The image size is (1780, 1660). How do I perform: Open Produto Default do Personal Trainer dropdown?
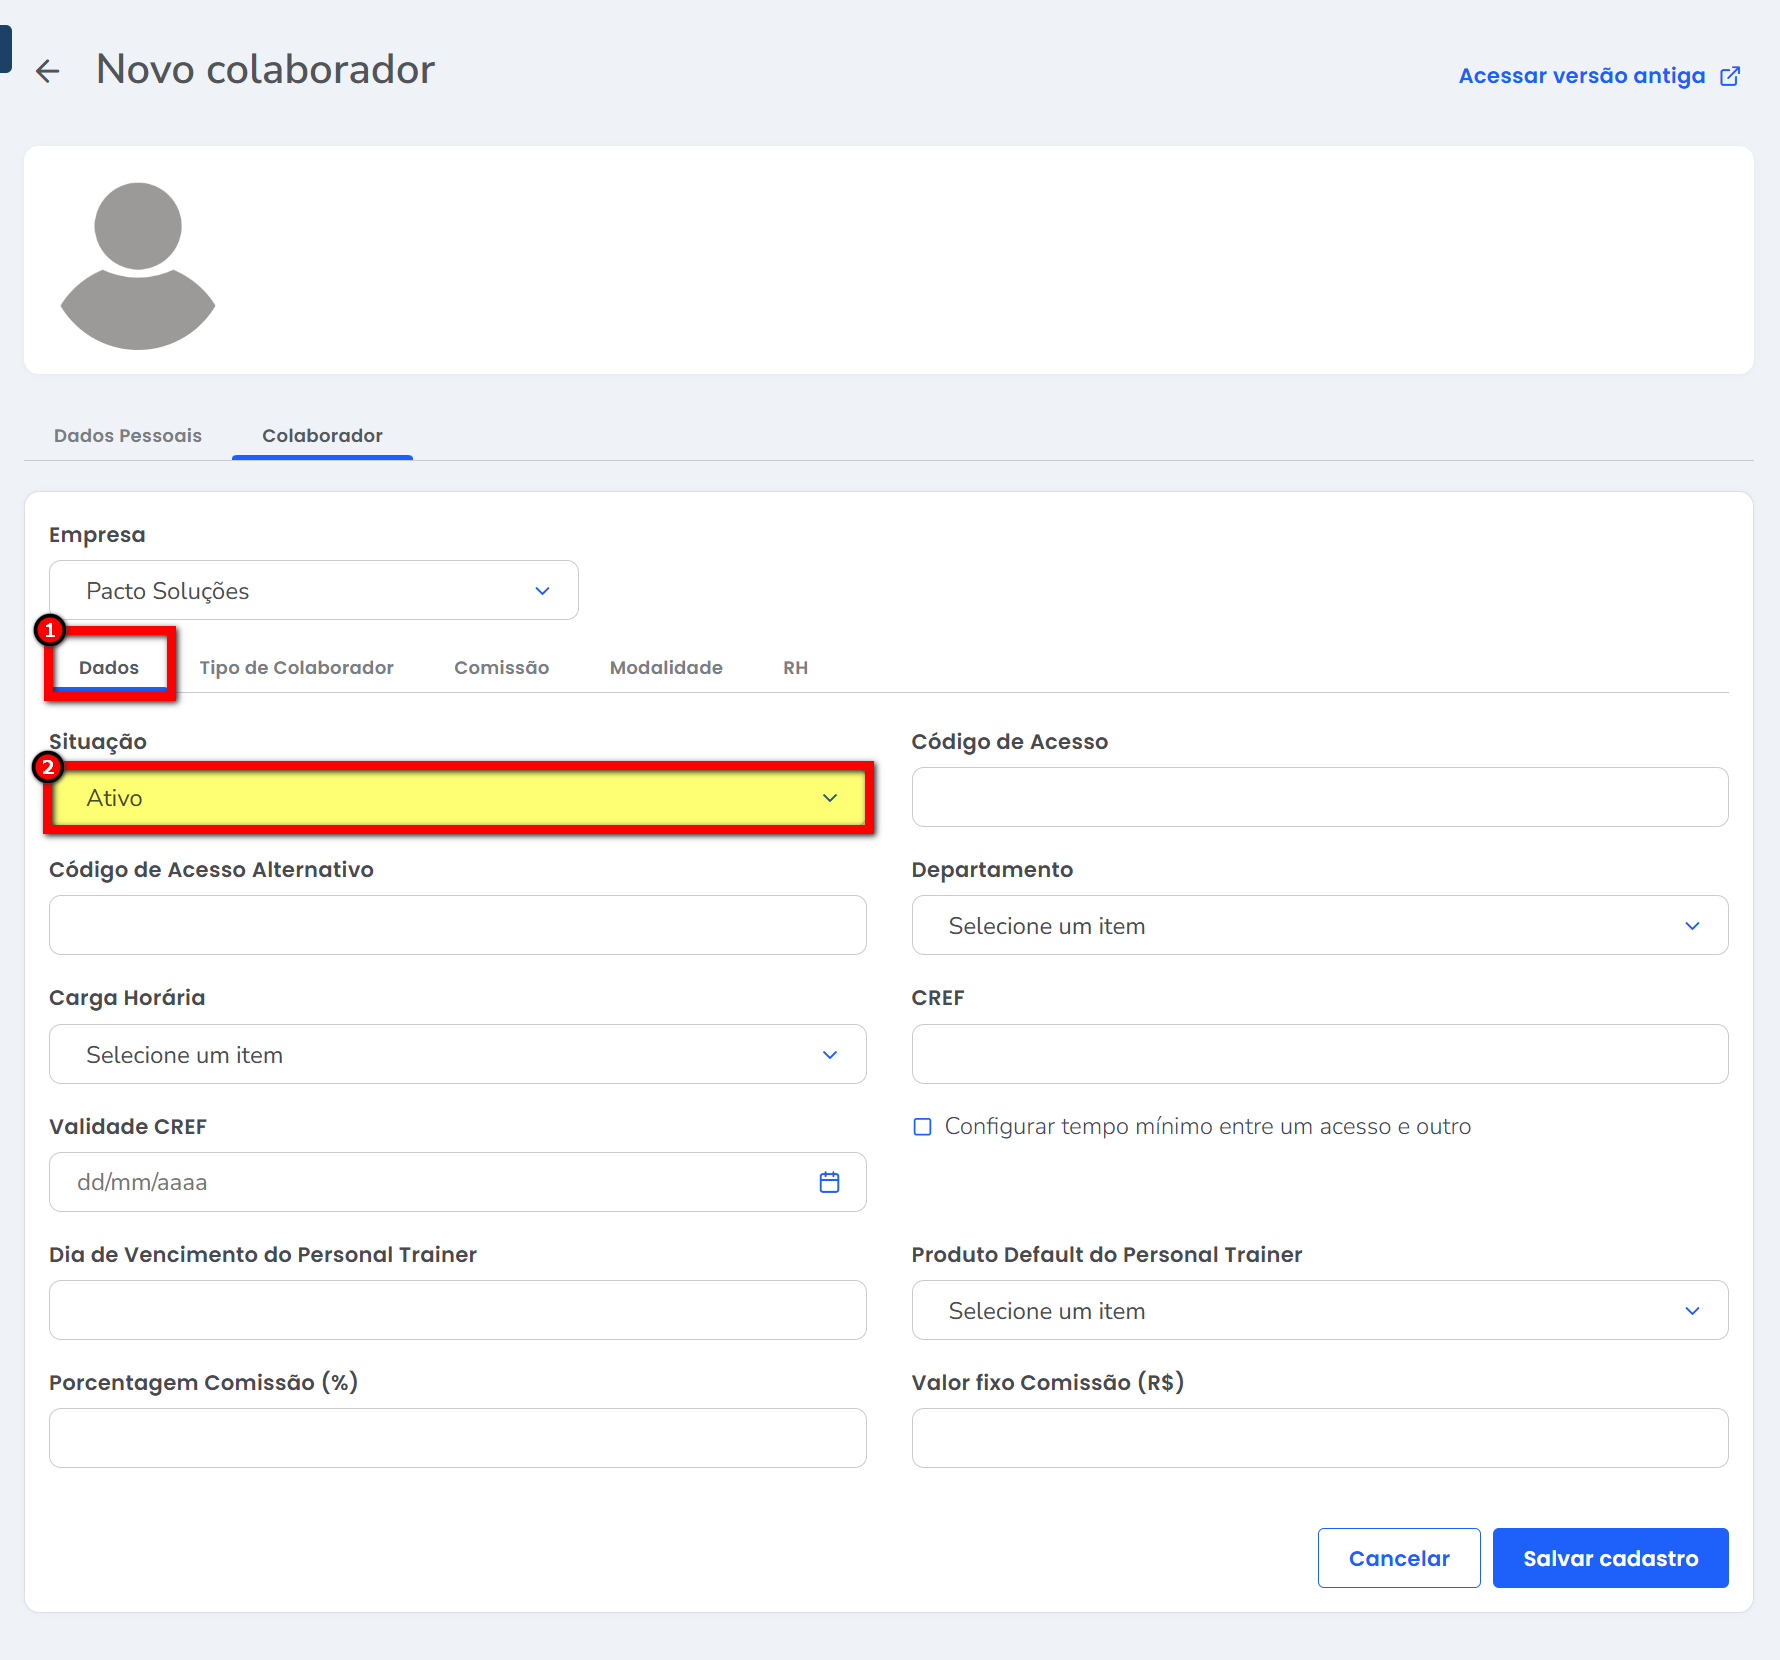click(x=1319, y=1311)
